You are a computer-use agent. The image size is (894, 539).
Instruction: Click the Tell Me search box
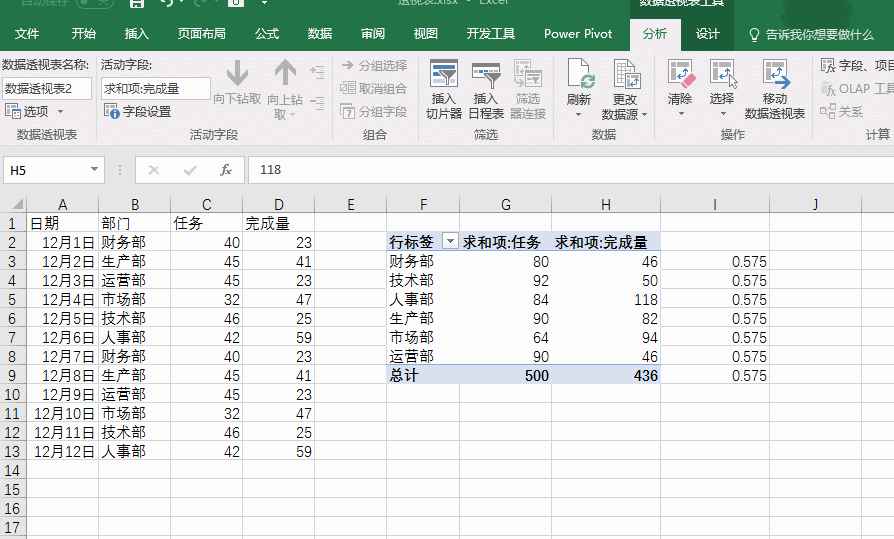click(818, 34)
